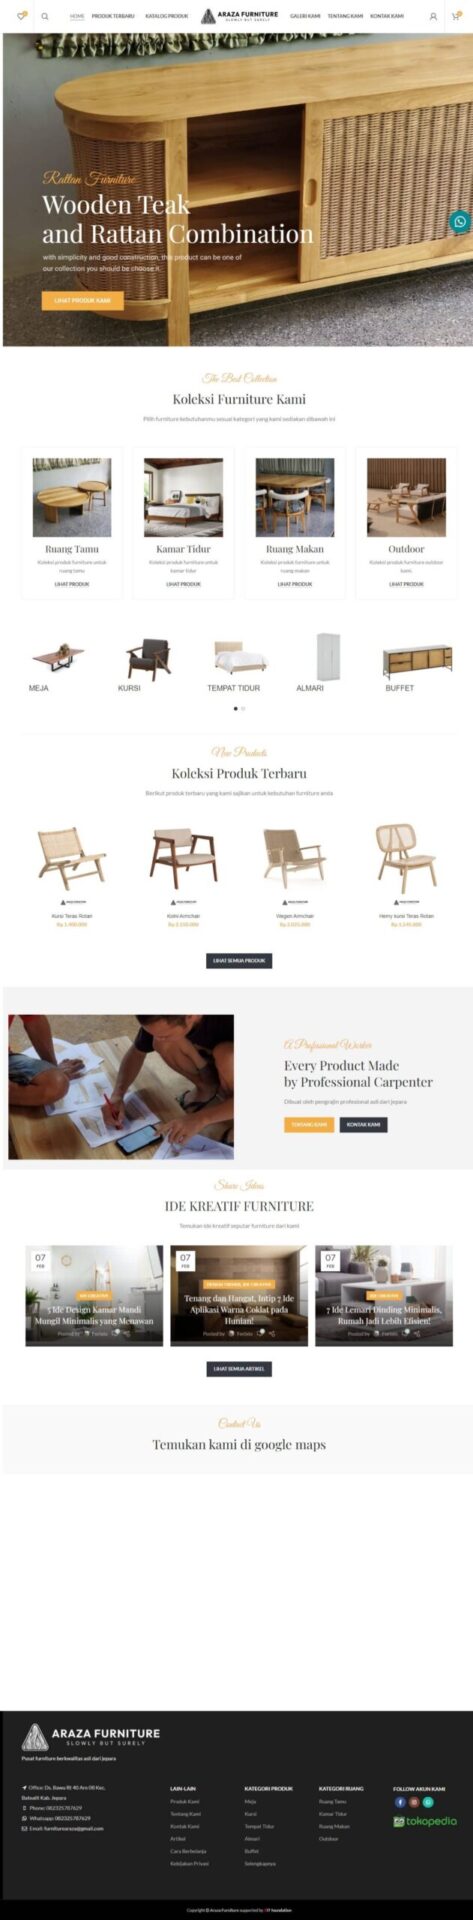Open the Facebook icon in footer

[400, 1801]
